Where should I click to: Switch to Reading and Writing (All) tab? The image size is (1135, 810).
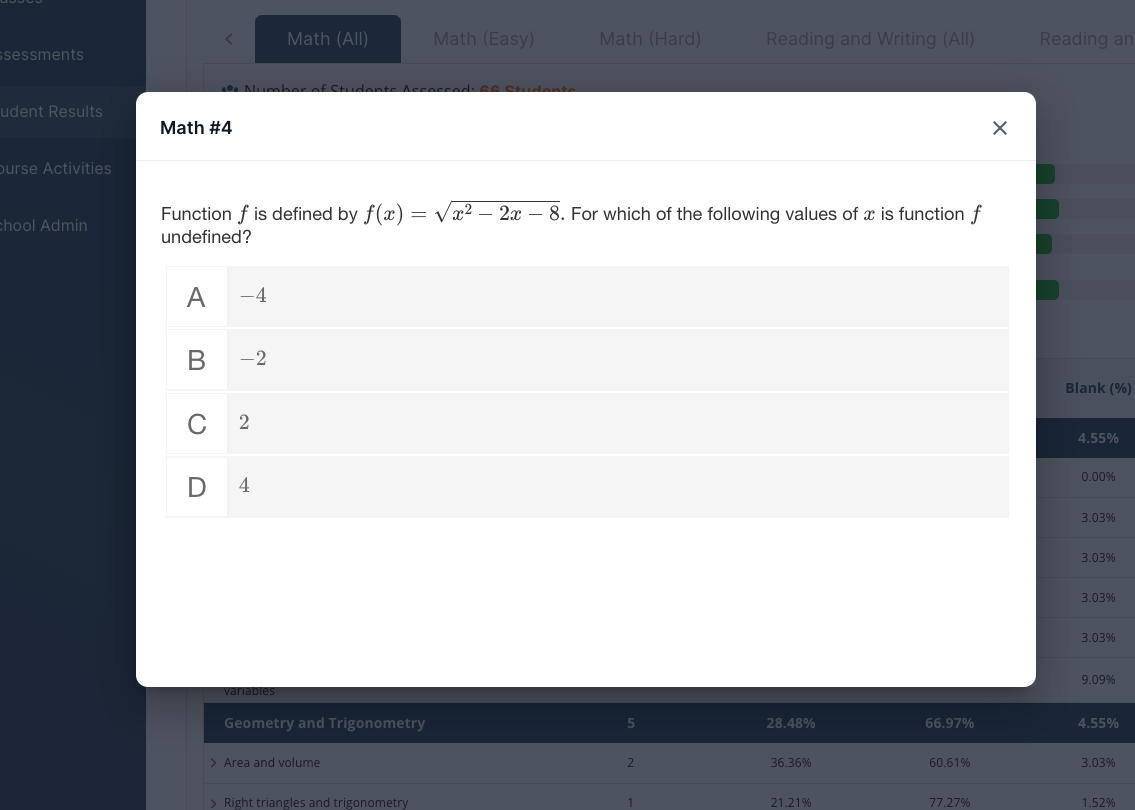click(870, 39)
